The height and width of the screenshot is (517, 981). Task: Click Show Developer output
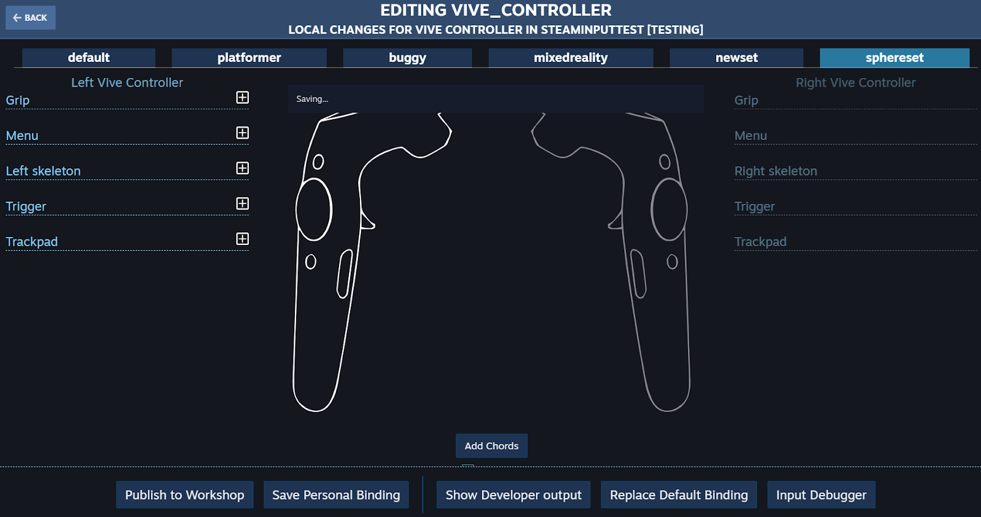coord(514,494)
